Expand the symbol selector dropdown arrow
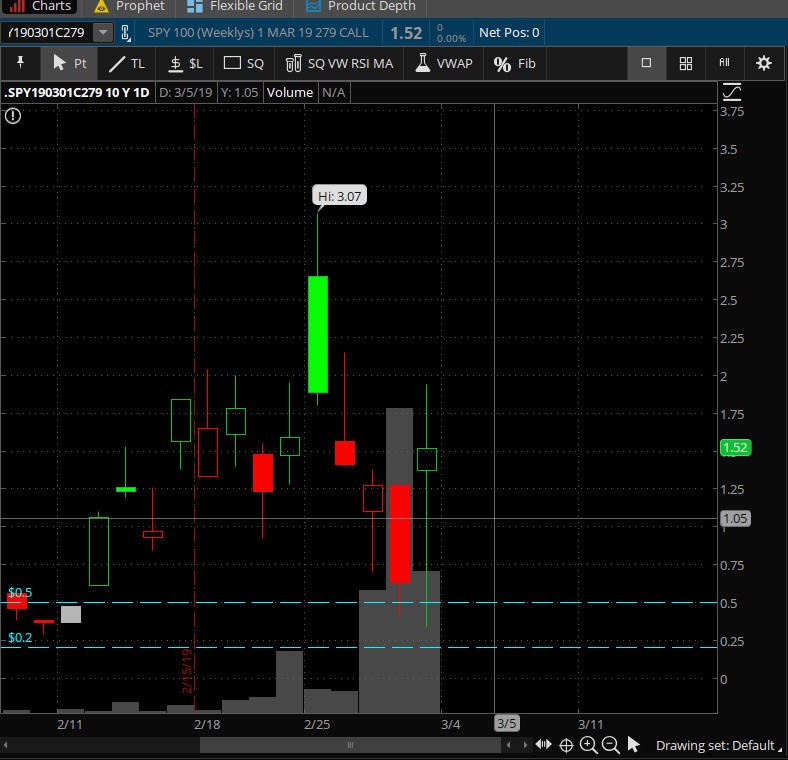The height and width of the screenshot is (760, 788). coord(103,33)
